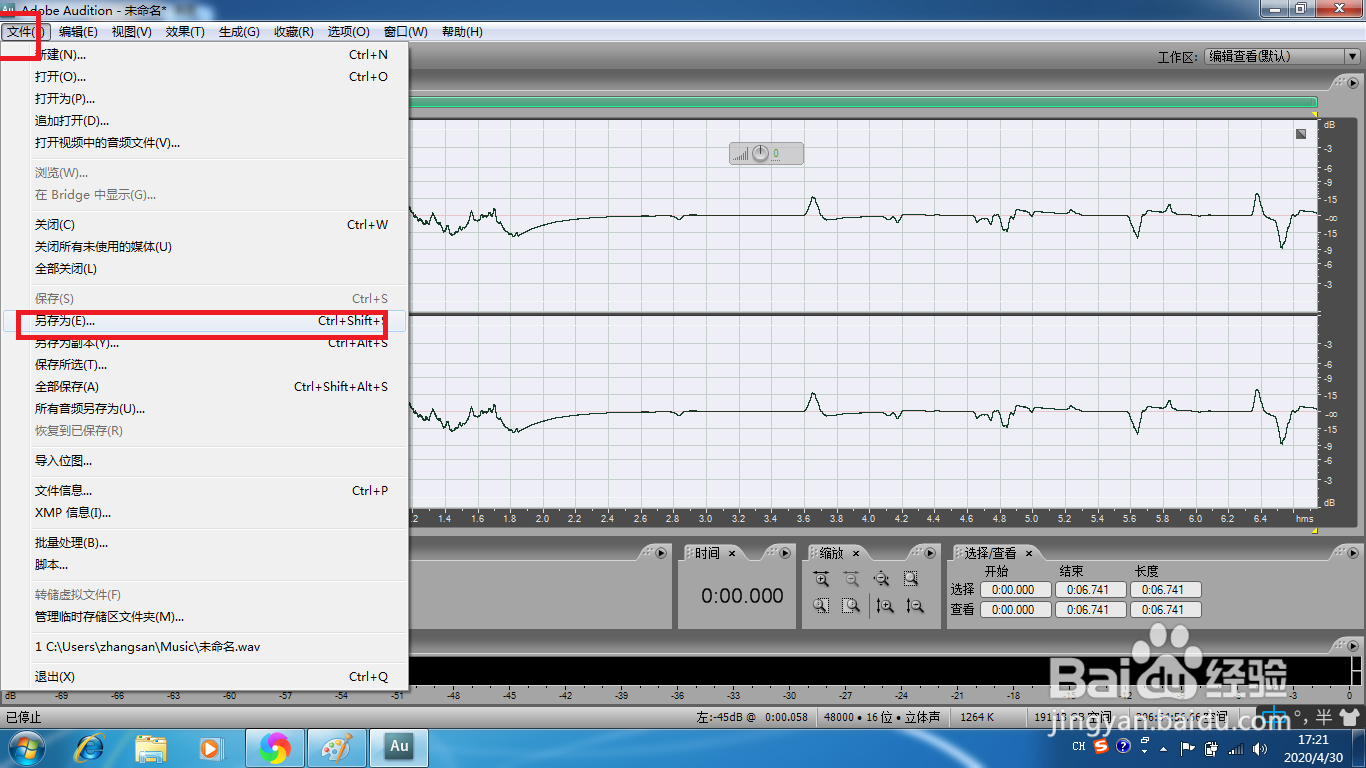The height and width of the screenshot is (768, 1366).
Task: Close the 选择/查看 panel tab
Action: click(1028, 553)
